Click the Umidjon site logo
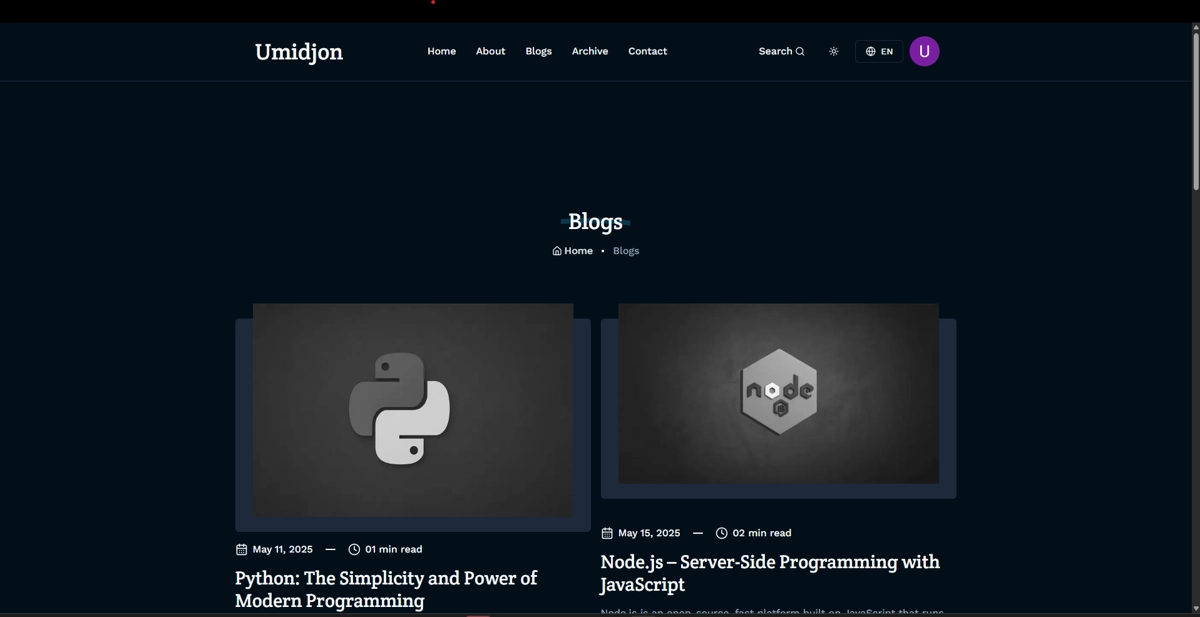Image resolution: width=1200 pixels, height=617 pixels. 298,52
